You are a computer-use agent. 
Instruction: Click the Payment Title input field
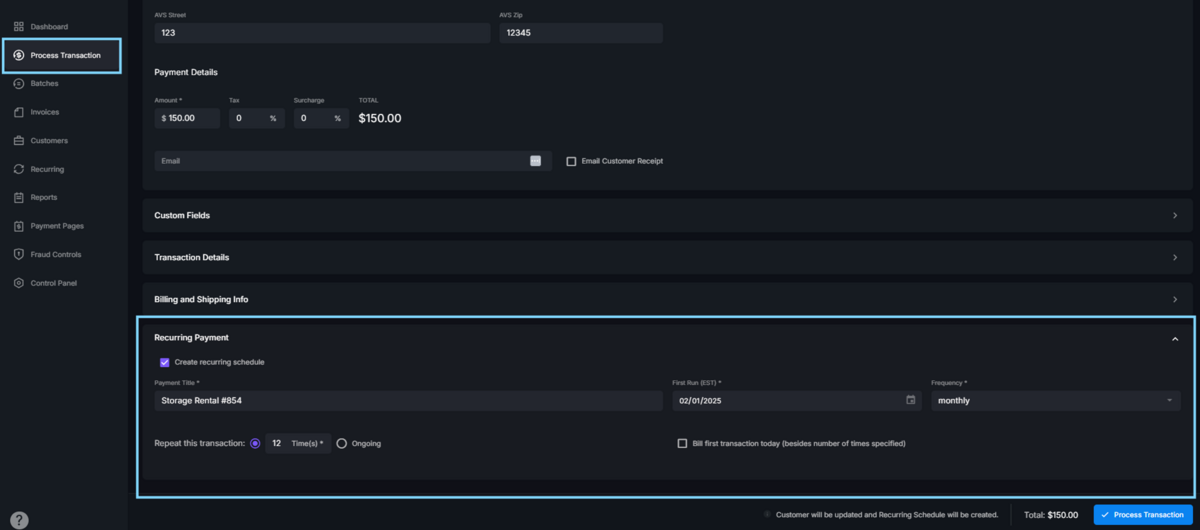pyautogui.click(x=408, y=401)
